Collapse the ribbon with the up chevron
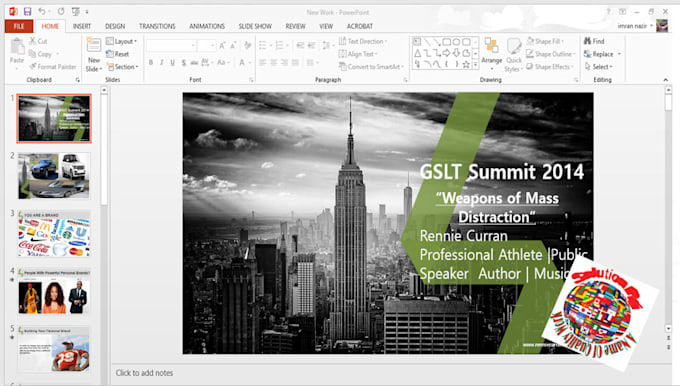Image resolution: width=680 pixels, height=386 pixels. click(x=666, y=80)
